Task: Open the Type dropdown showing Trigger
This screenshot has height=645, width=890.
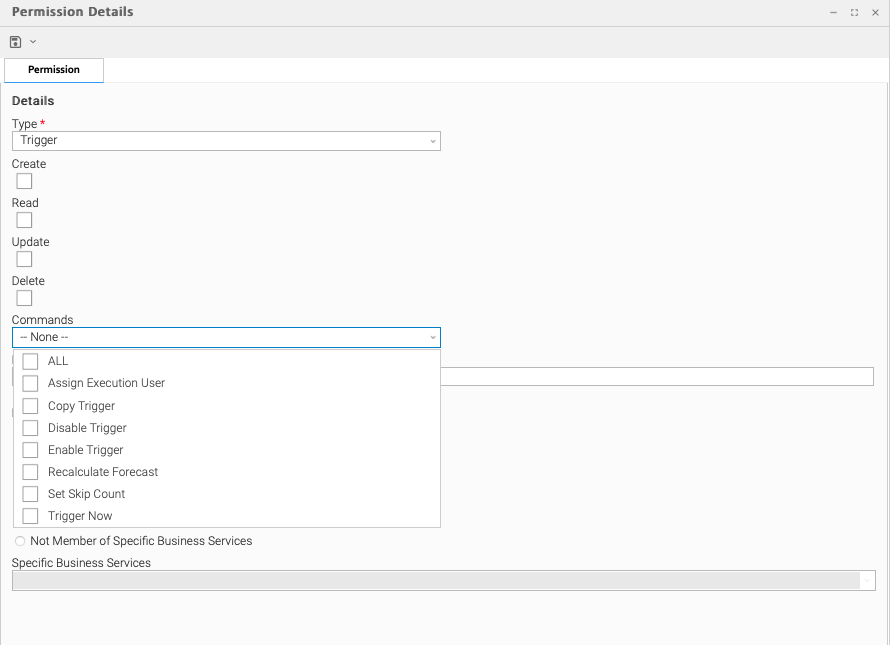Action: click(226, 141)
